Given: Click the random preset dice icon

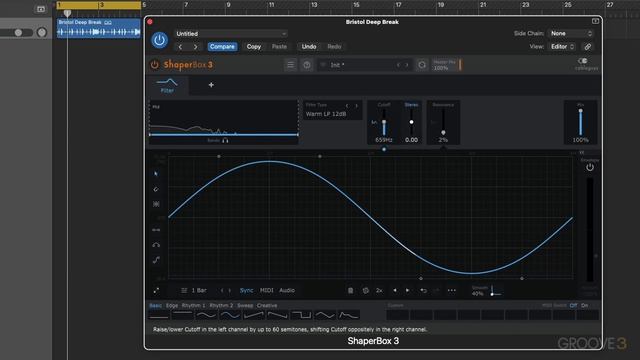Looking at the screenshot, I should [x=422, y=65].
